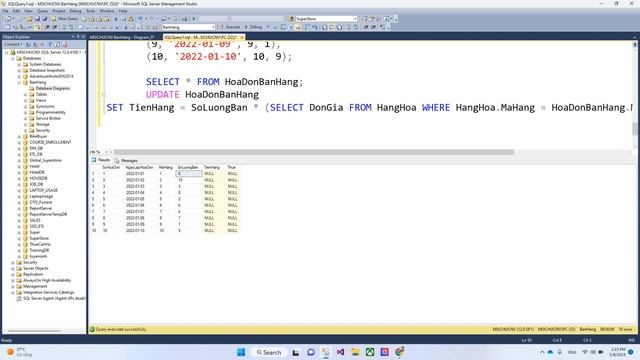Select the Server Objects folder
The image size is (640, 360).
(x=36, y=268)
